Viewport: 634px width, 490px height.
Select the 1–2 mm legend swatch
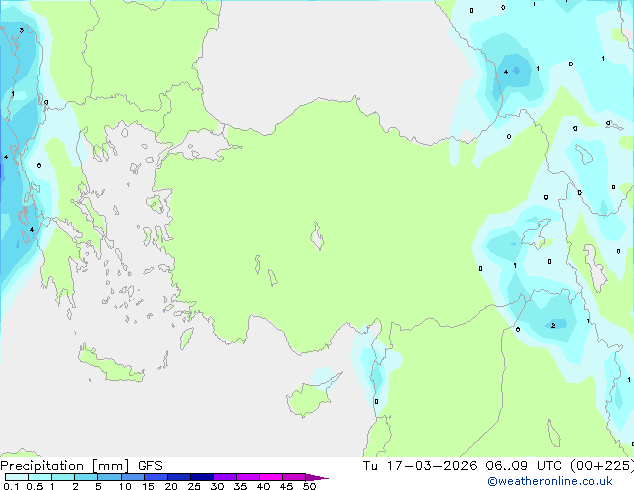[63, 477]
